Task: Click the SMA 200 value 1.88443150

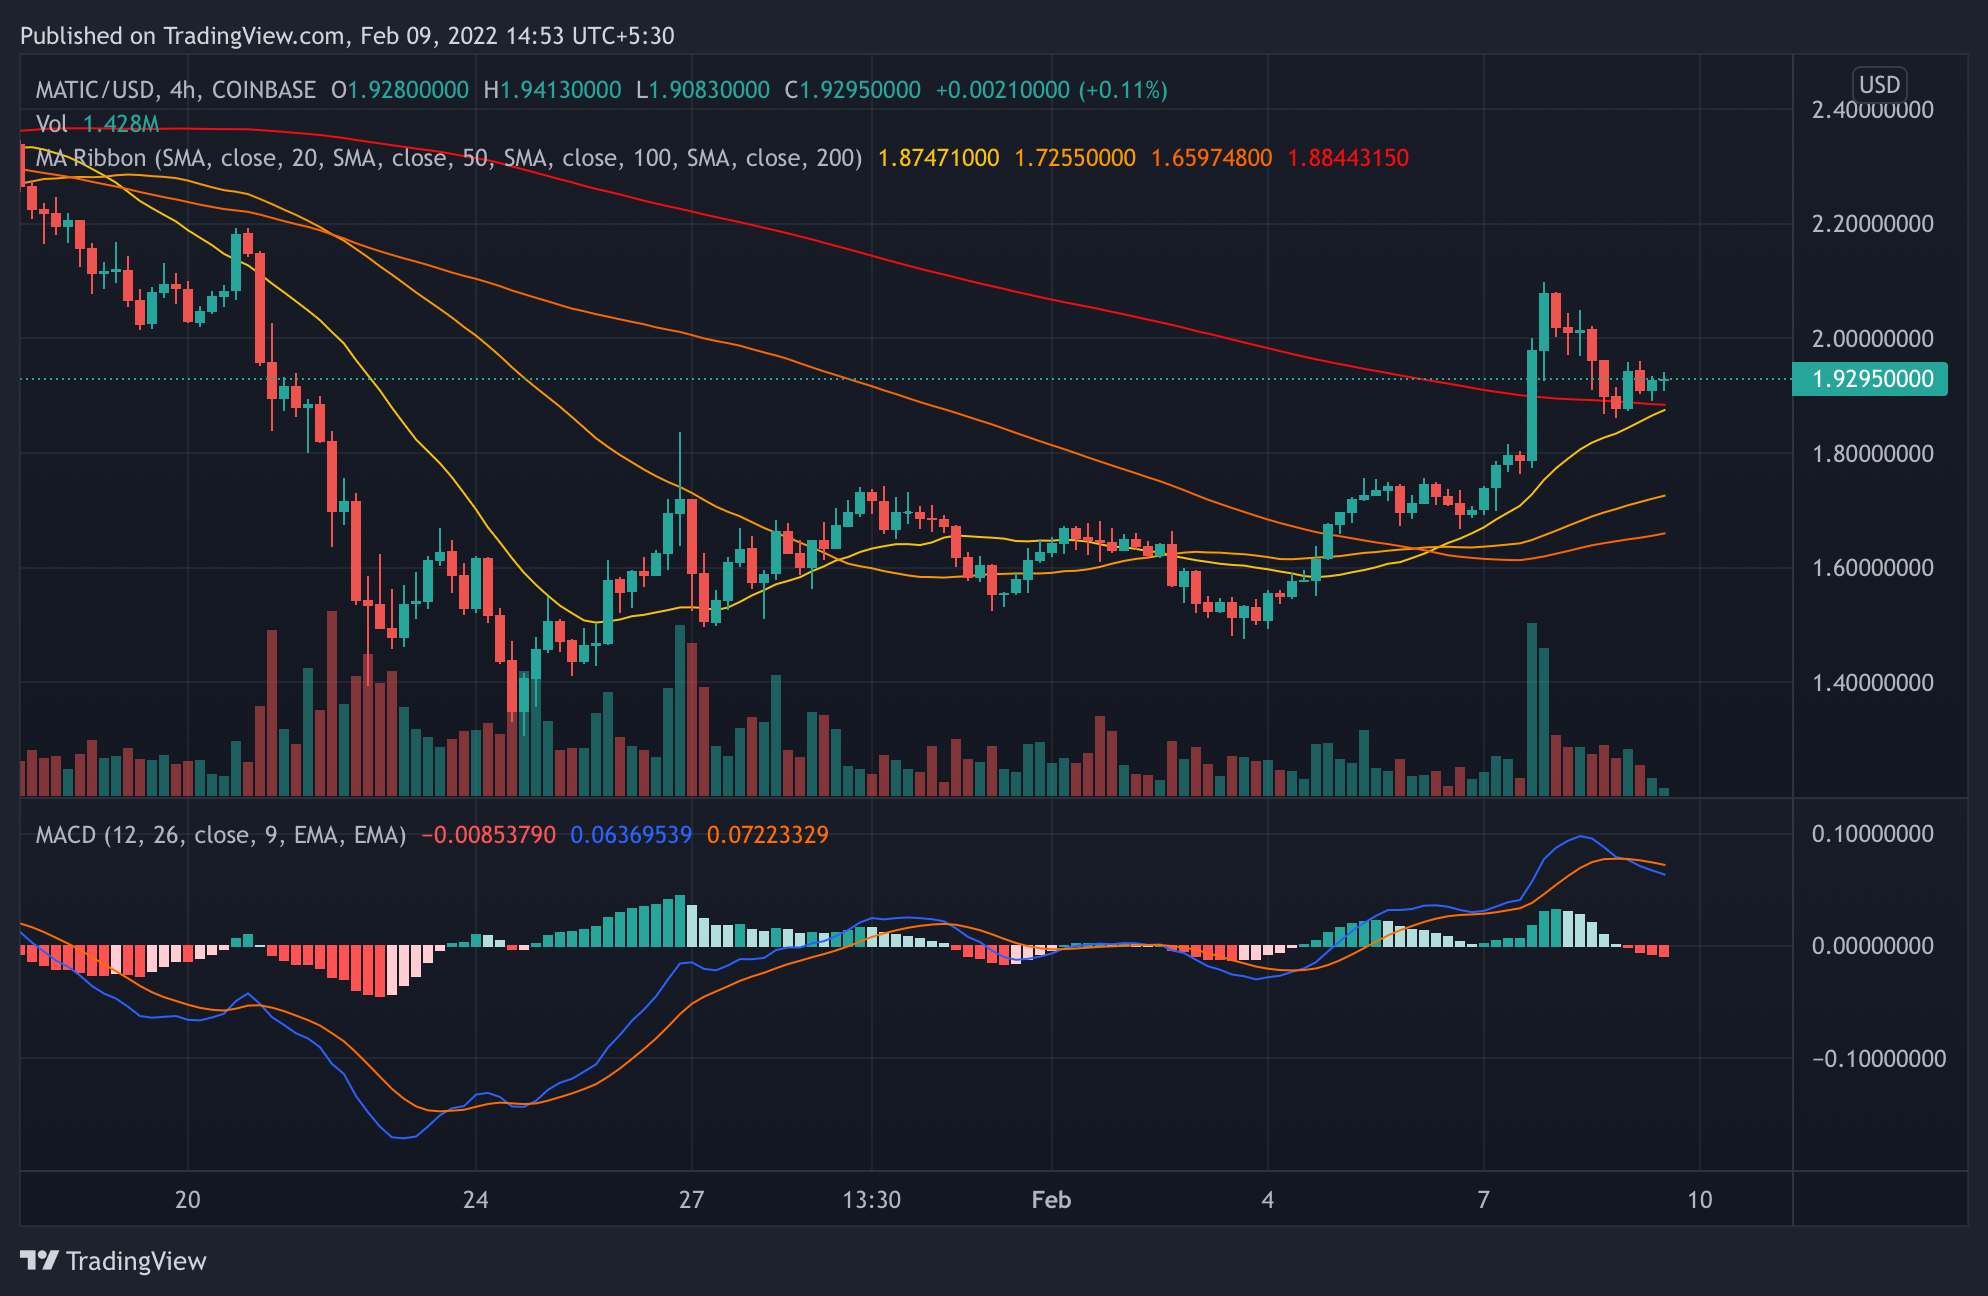Action: pyautogui.click(x=1348, y=157)
